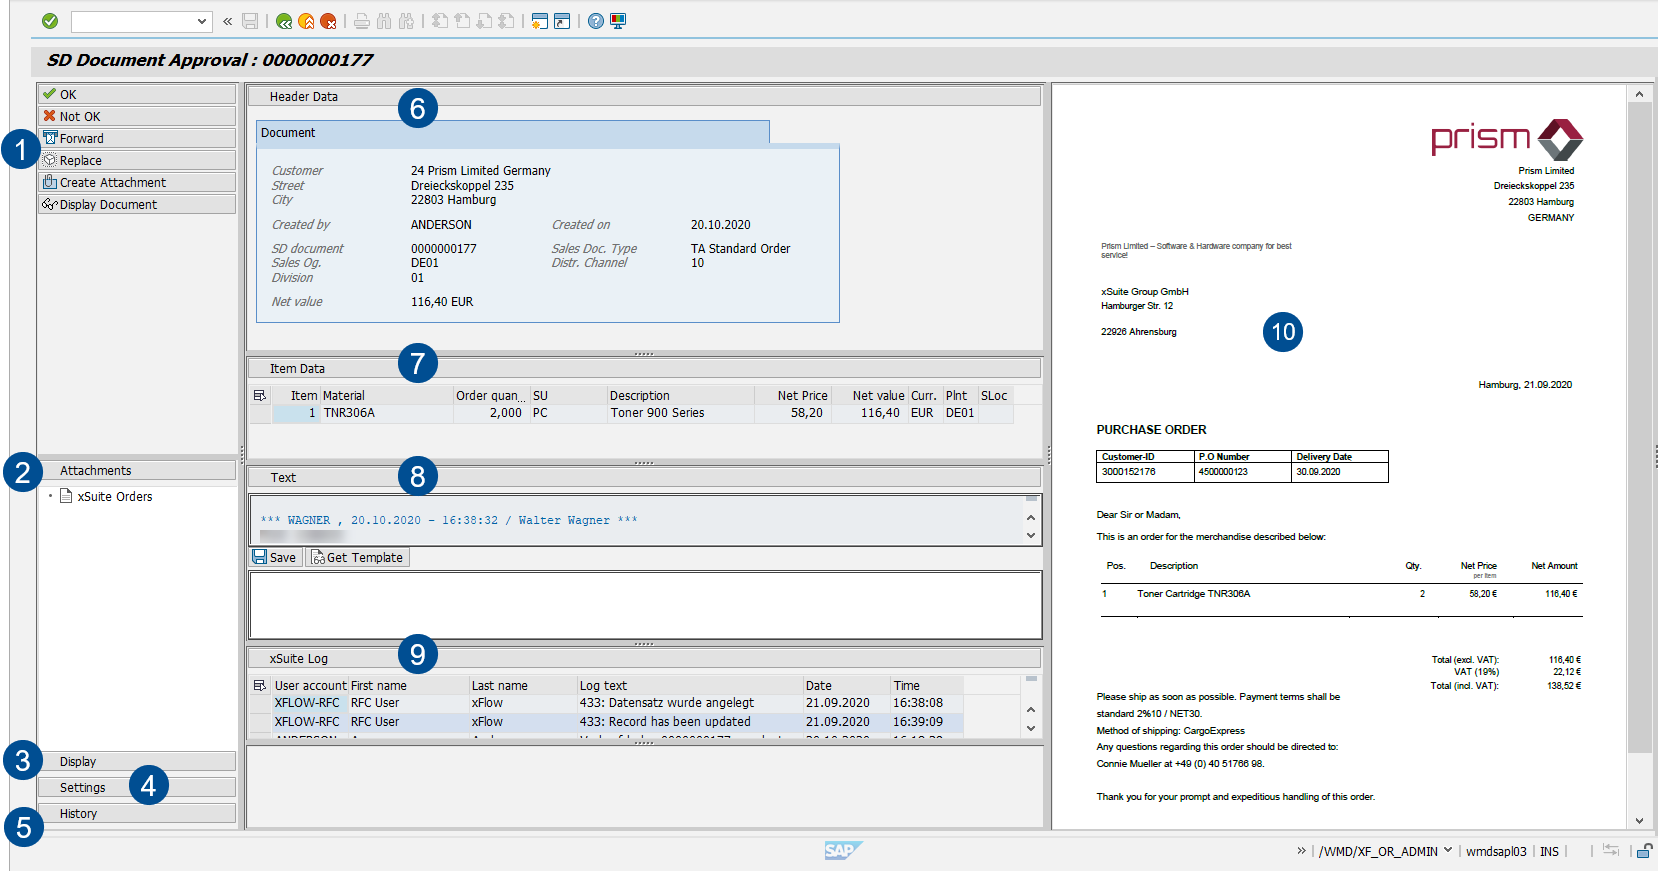The image size is (1658, 871).
Task: Click the Customize Local Layout monitor icon
Action: click(x=618, y=21)
